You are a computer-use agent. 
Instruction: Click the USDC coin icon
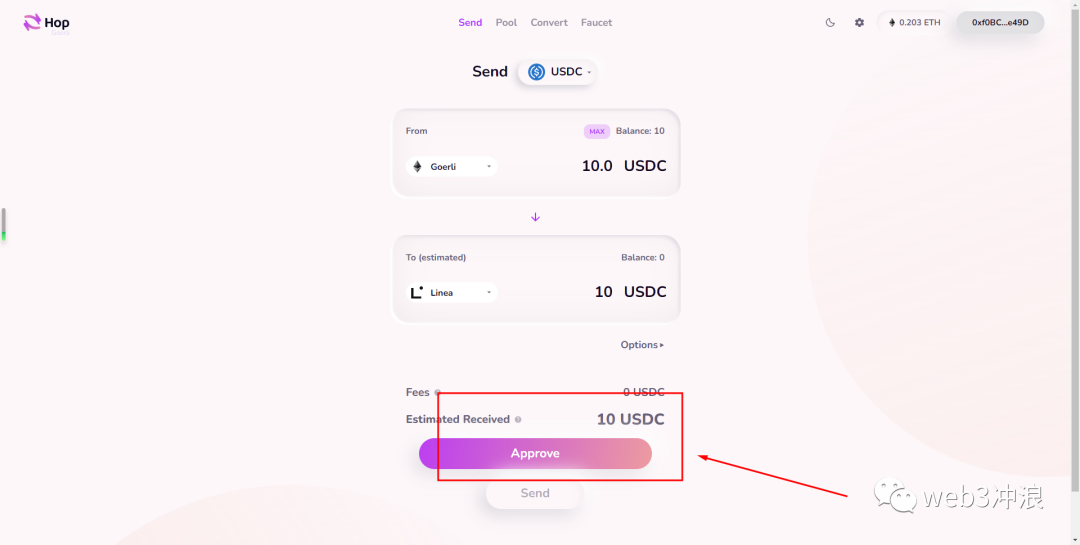(537, 72)
